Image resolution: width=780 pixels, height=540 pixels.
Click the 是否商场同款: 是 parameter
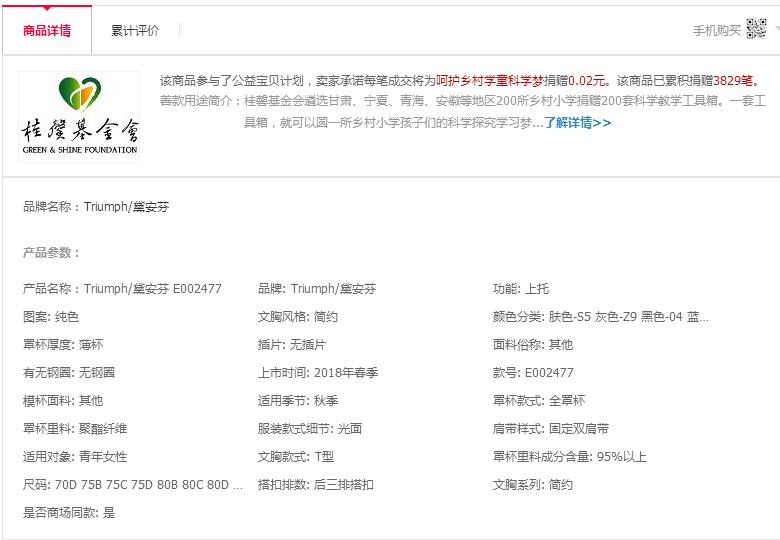tap(69, 512)
